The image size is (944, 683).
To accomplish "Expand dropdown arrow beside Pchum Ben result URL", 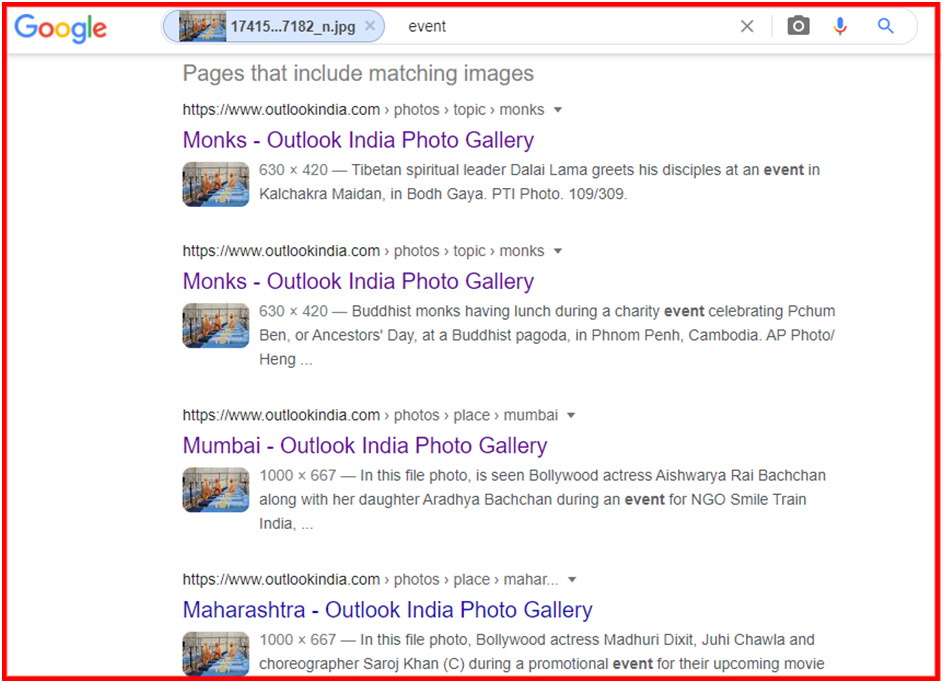I will pyautogui.click(x=557, y=251).
